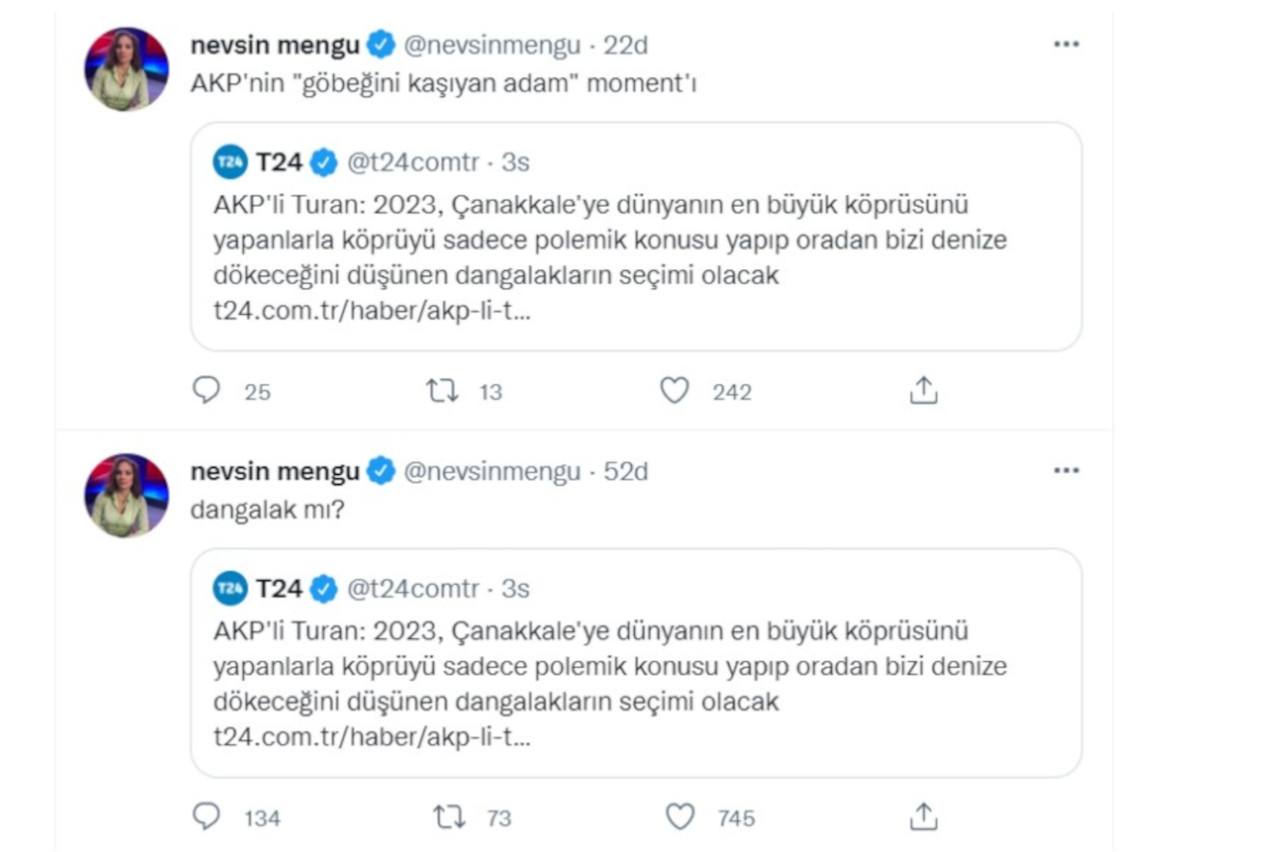The width and height of the screenshot is (1280, 852).
Task: Open more options on second tweet
Action: (1066, 471)
